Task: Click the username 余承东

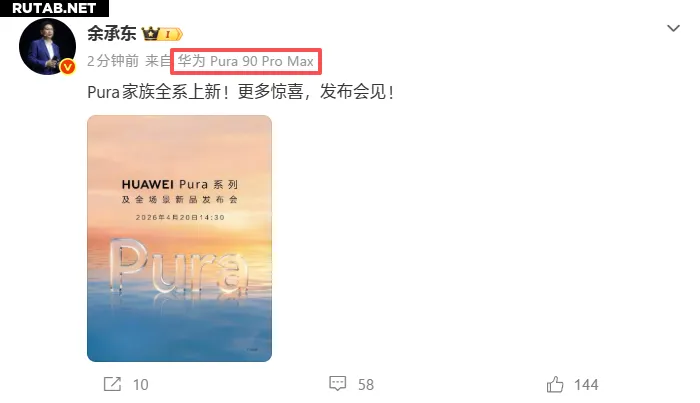Action: click(112, 33)
